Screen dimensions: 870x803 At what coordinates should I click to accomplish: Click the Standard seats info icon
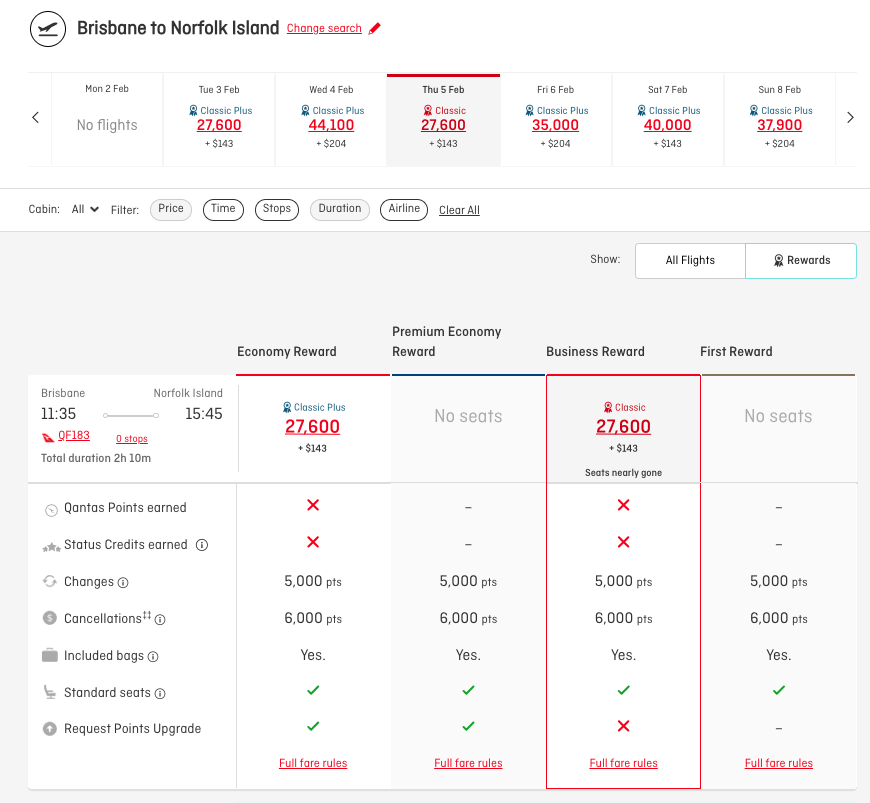pyautogui.click(x=160, y=693)
